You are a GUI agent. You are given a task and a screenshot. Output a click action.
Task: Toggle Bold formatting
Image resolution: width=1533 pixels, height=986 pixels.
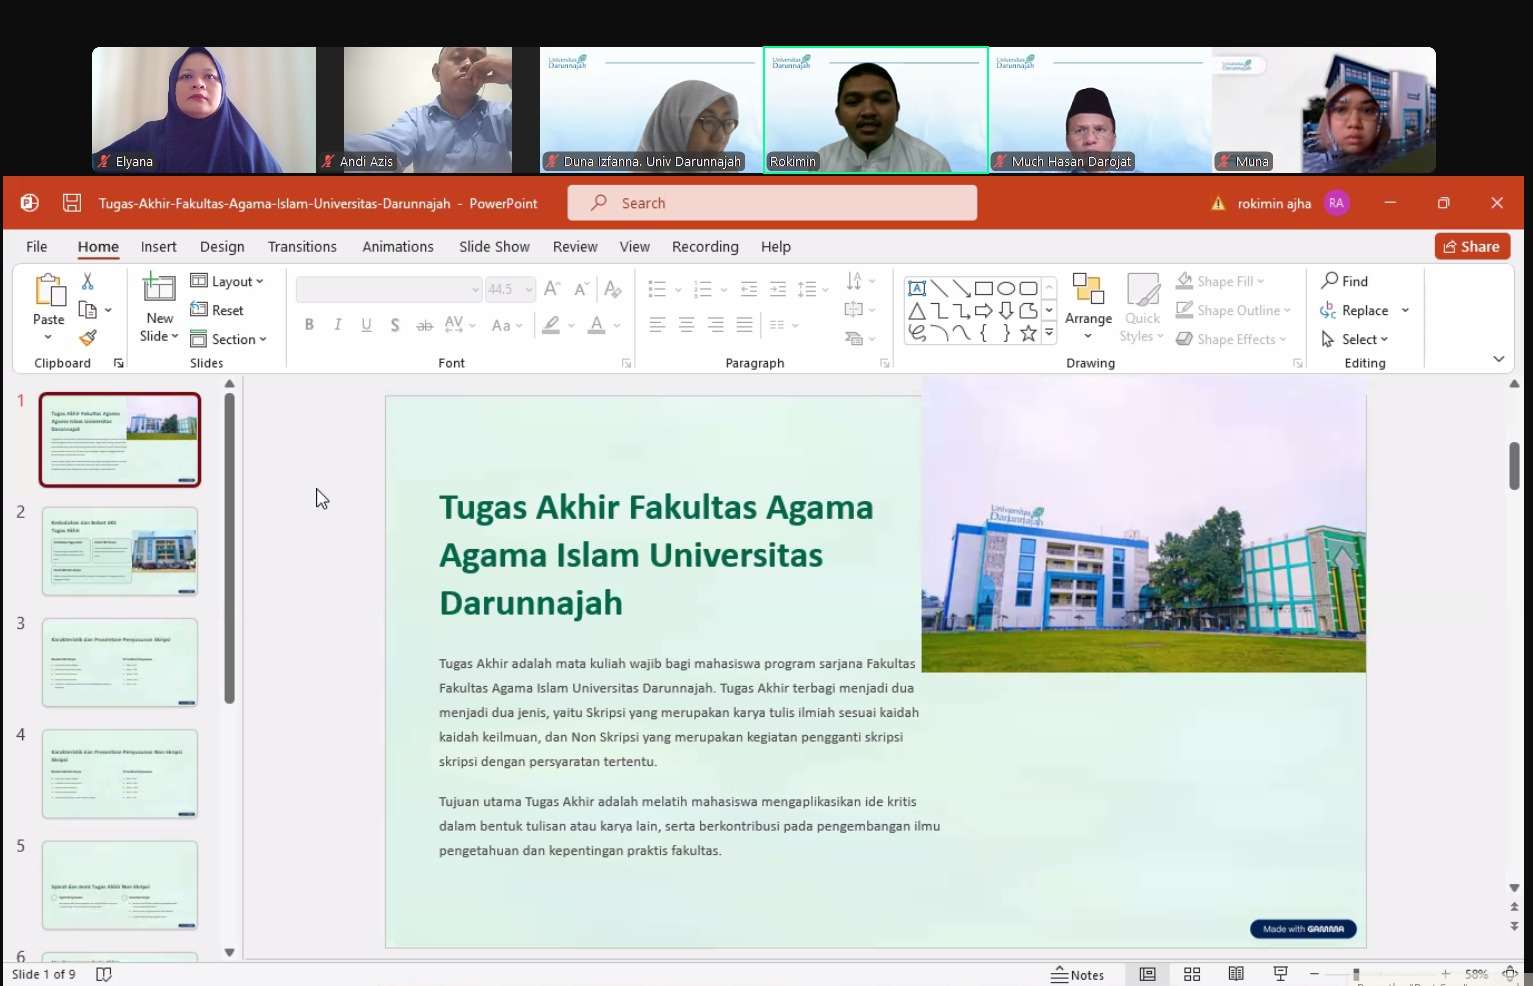(x=309, y=325)
